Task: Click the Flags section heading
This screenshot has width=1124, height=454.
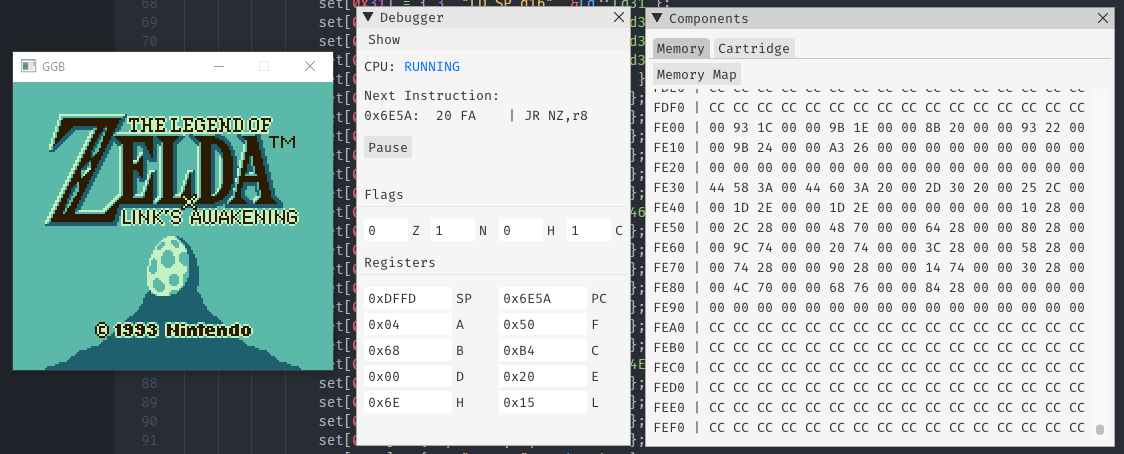Action: click(384, 194)
